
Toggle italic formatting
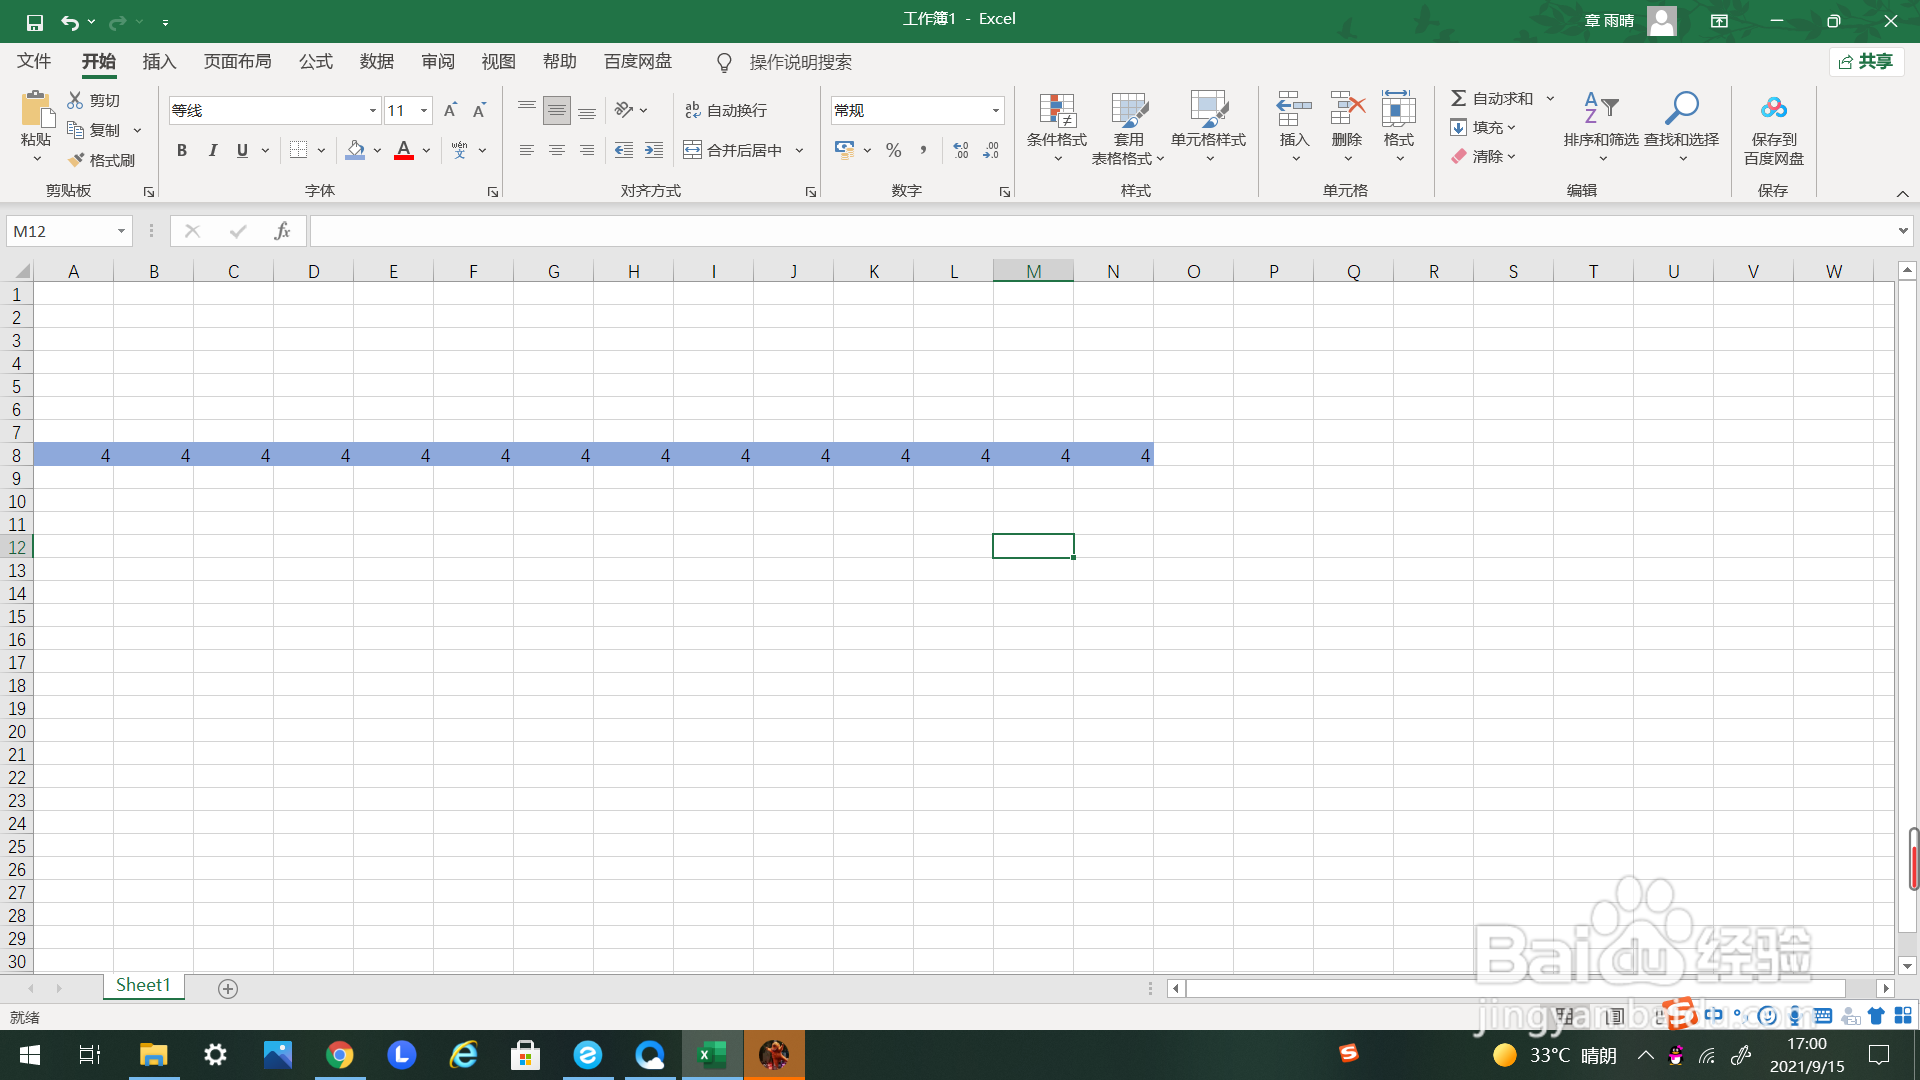pyautogui.click(x=212, y=150)
